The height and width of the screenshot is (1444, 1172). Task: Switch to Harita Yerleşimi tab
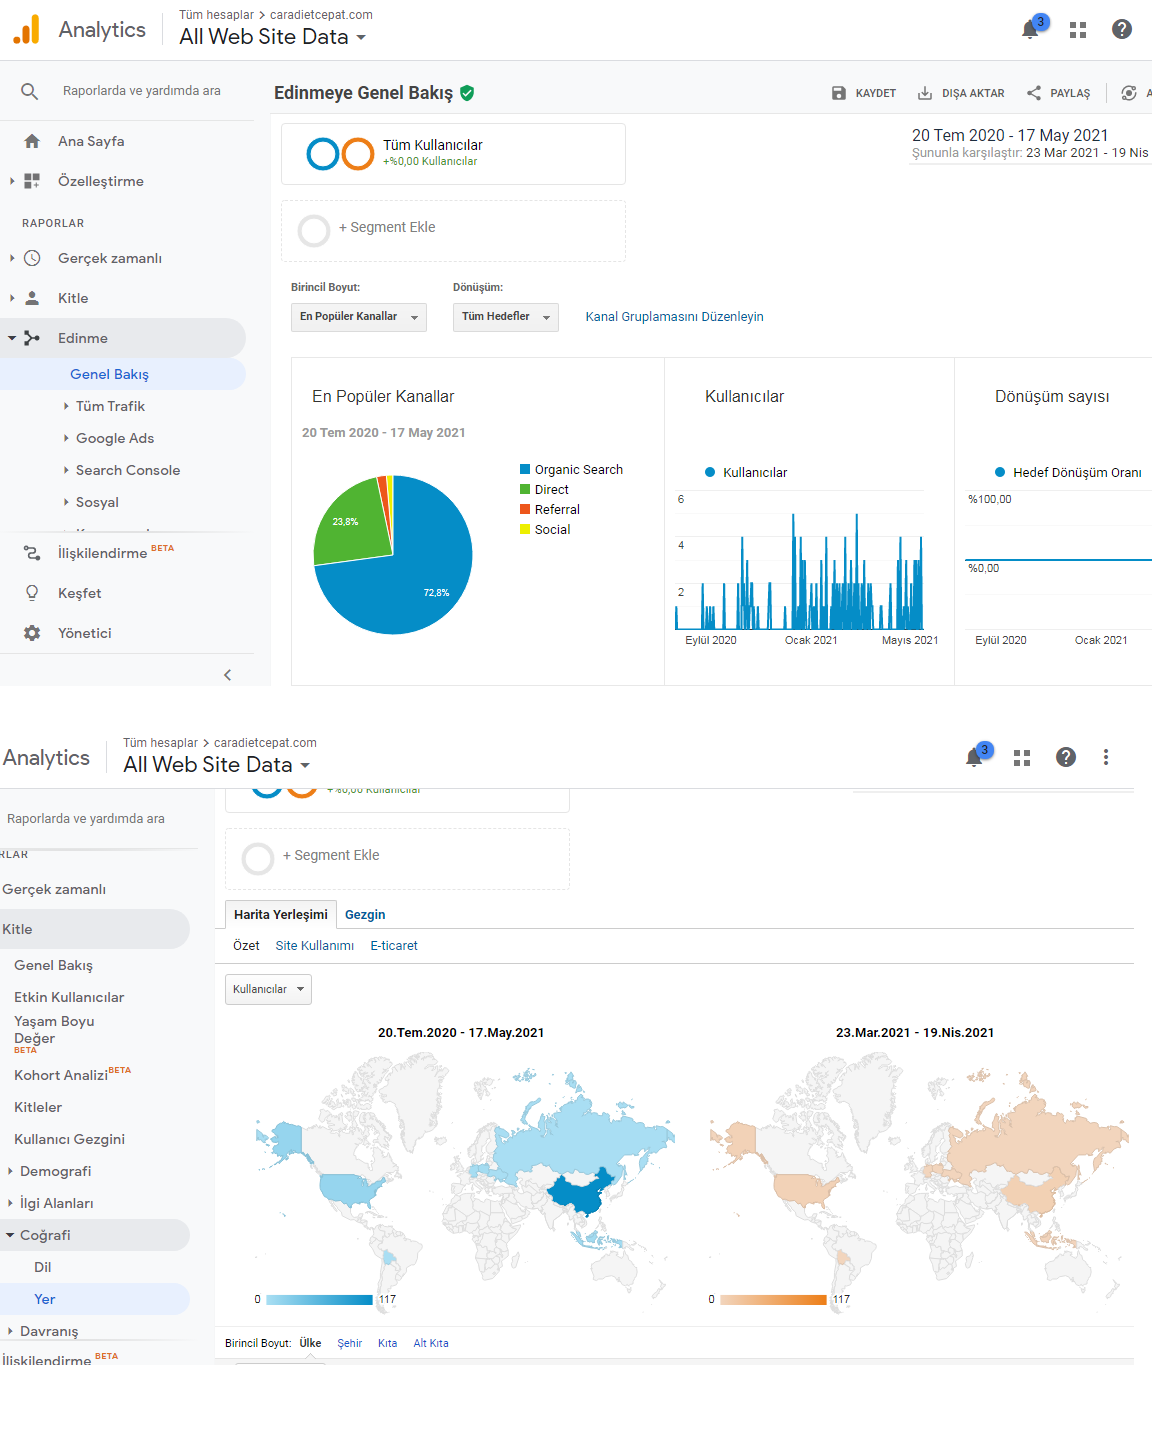pyautogui.click(x=281, y=915)
